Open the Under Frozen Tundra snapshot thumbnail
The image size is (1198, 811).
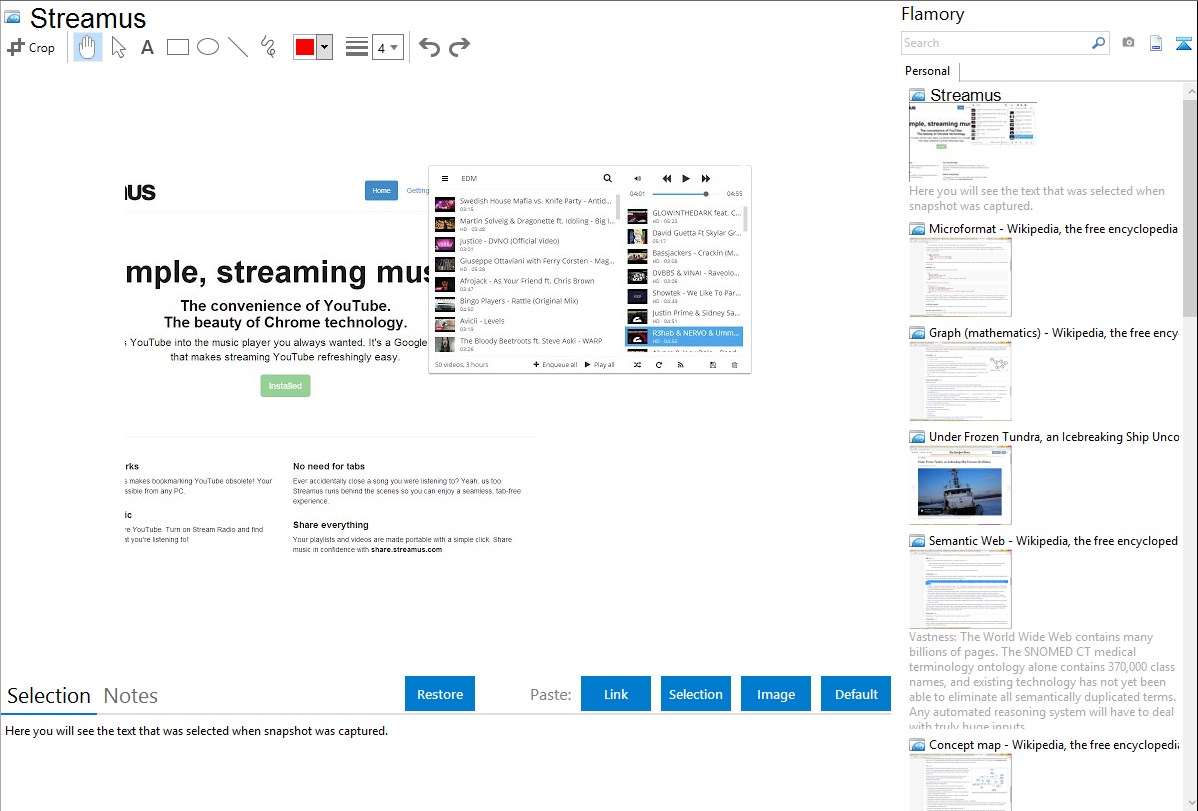(960, 485)
